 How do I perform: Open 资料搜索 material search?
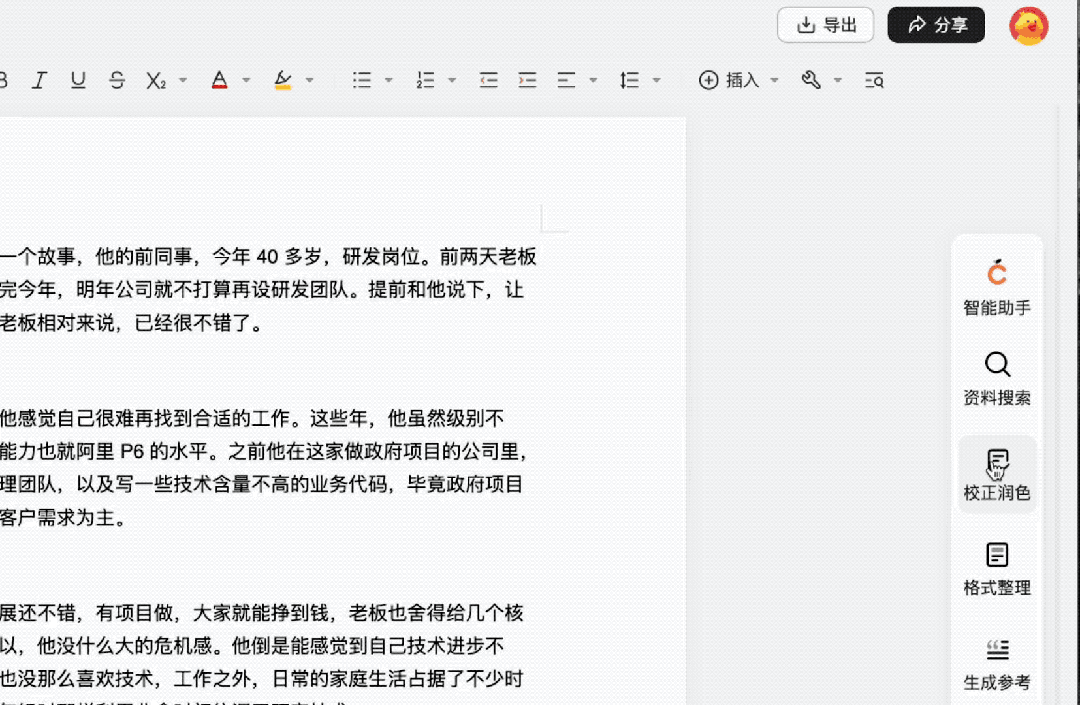[x=997, y=379]
